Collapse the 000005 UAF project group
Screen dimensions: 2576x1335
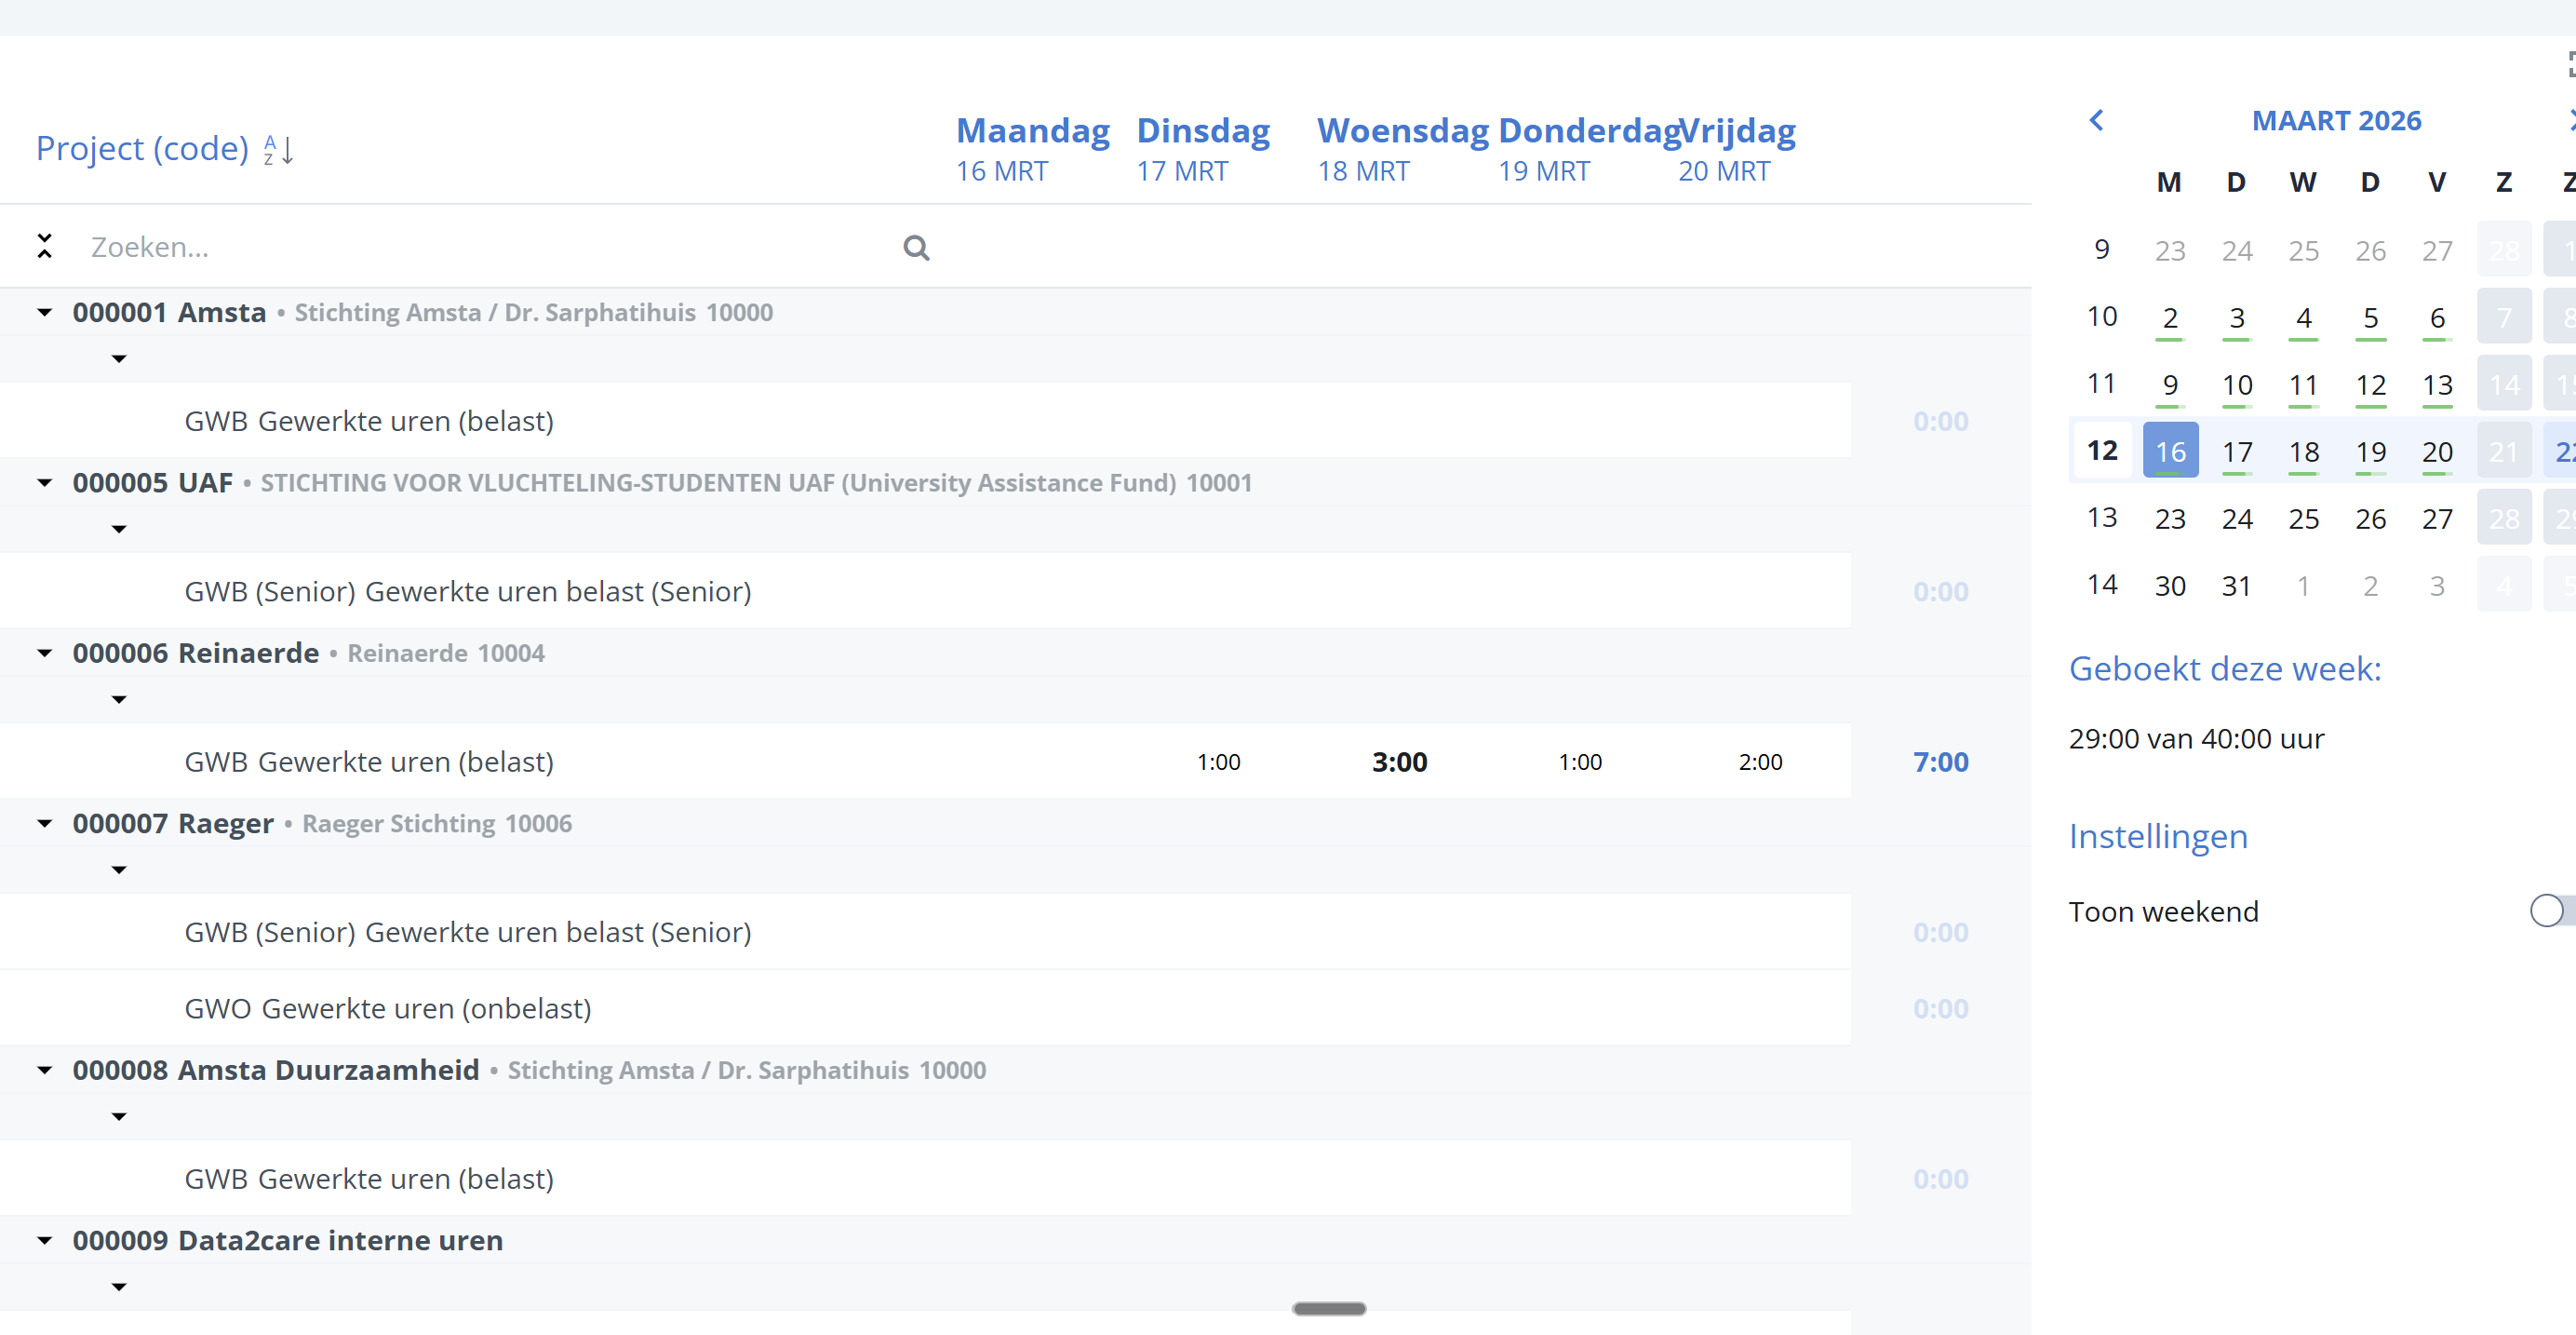pyautogui.click(x=44, y=483)
